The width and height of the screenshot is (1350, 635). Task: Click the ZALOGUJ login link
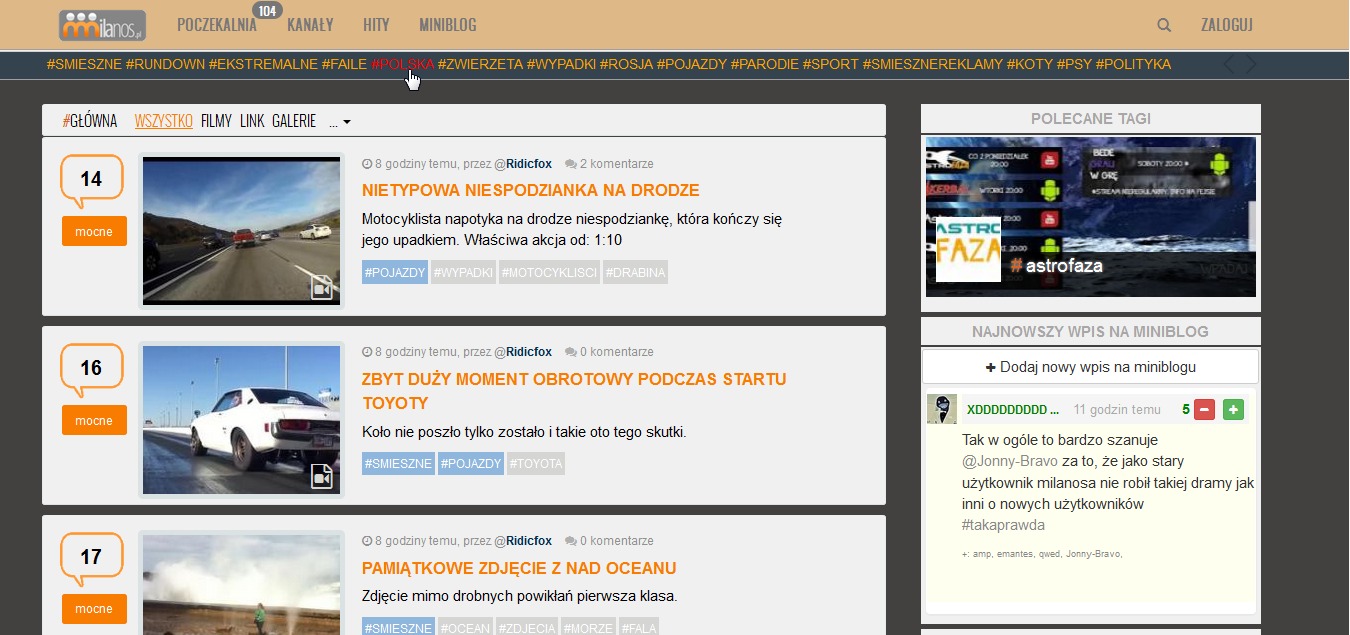tap(1227, 25)
